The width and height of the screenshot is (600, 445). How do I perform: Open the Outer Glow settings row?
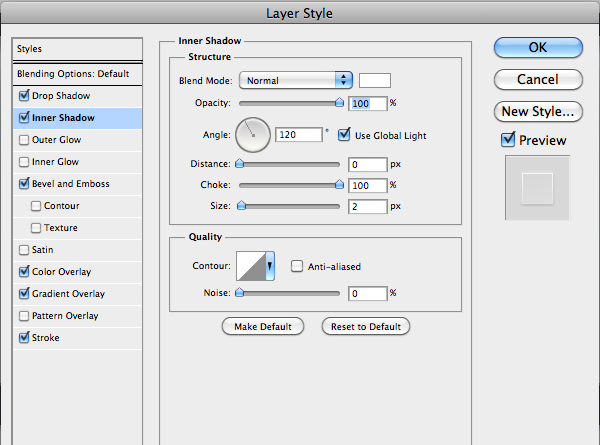coord(78,140)
